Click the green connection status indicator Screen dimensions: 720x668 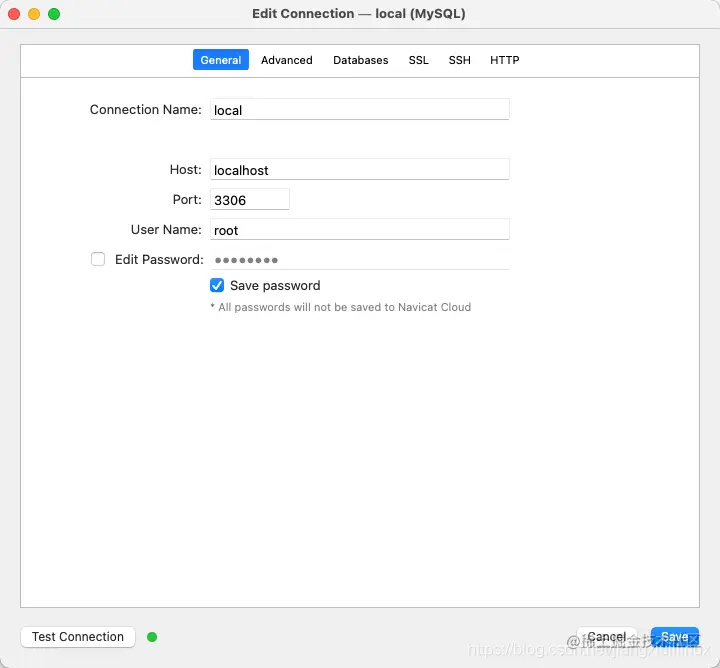(152, 637)
